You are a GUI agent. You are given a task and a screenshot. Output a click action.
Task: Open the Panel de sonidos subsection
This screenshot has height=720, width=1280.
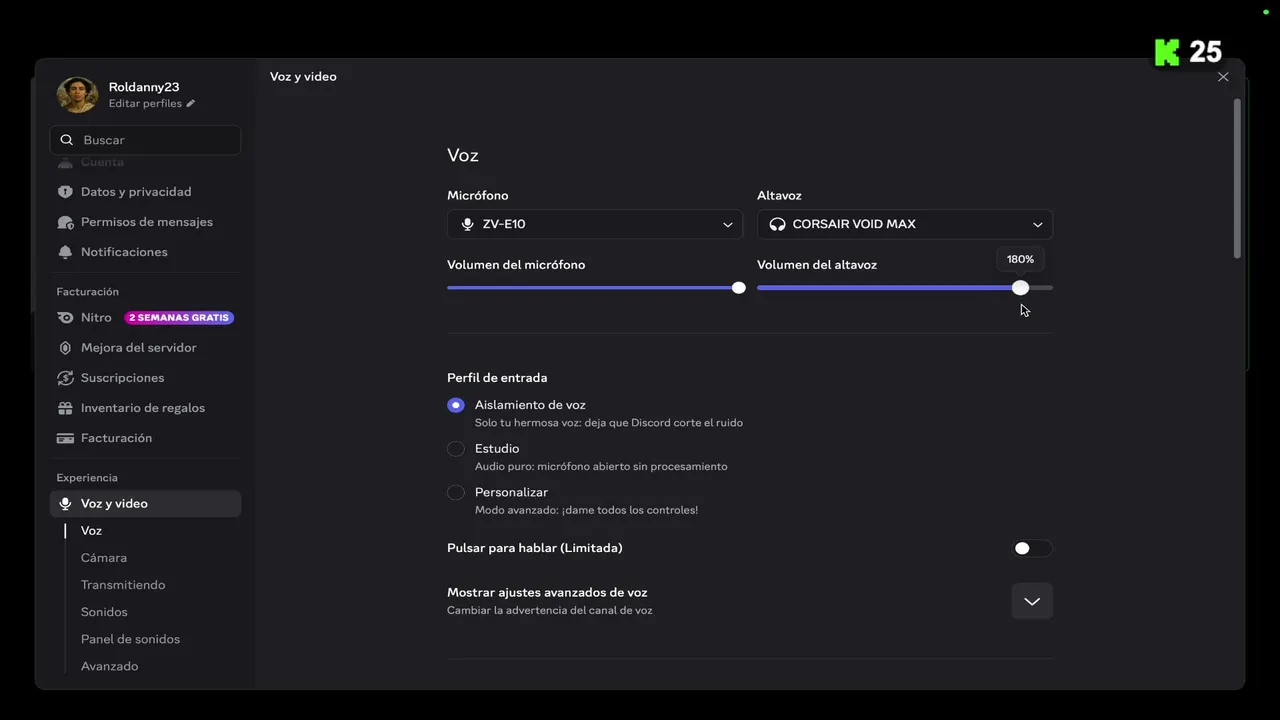[x=130, y=639]
